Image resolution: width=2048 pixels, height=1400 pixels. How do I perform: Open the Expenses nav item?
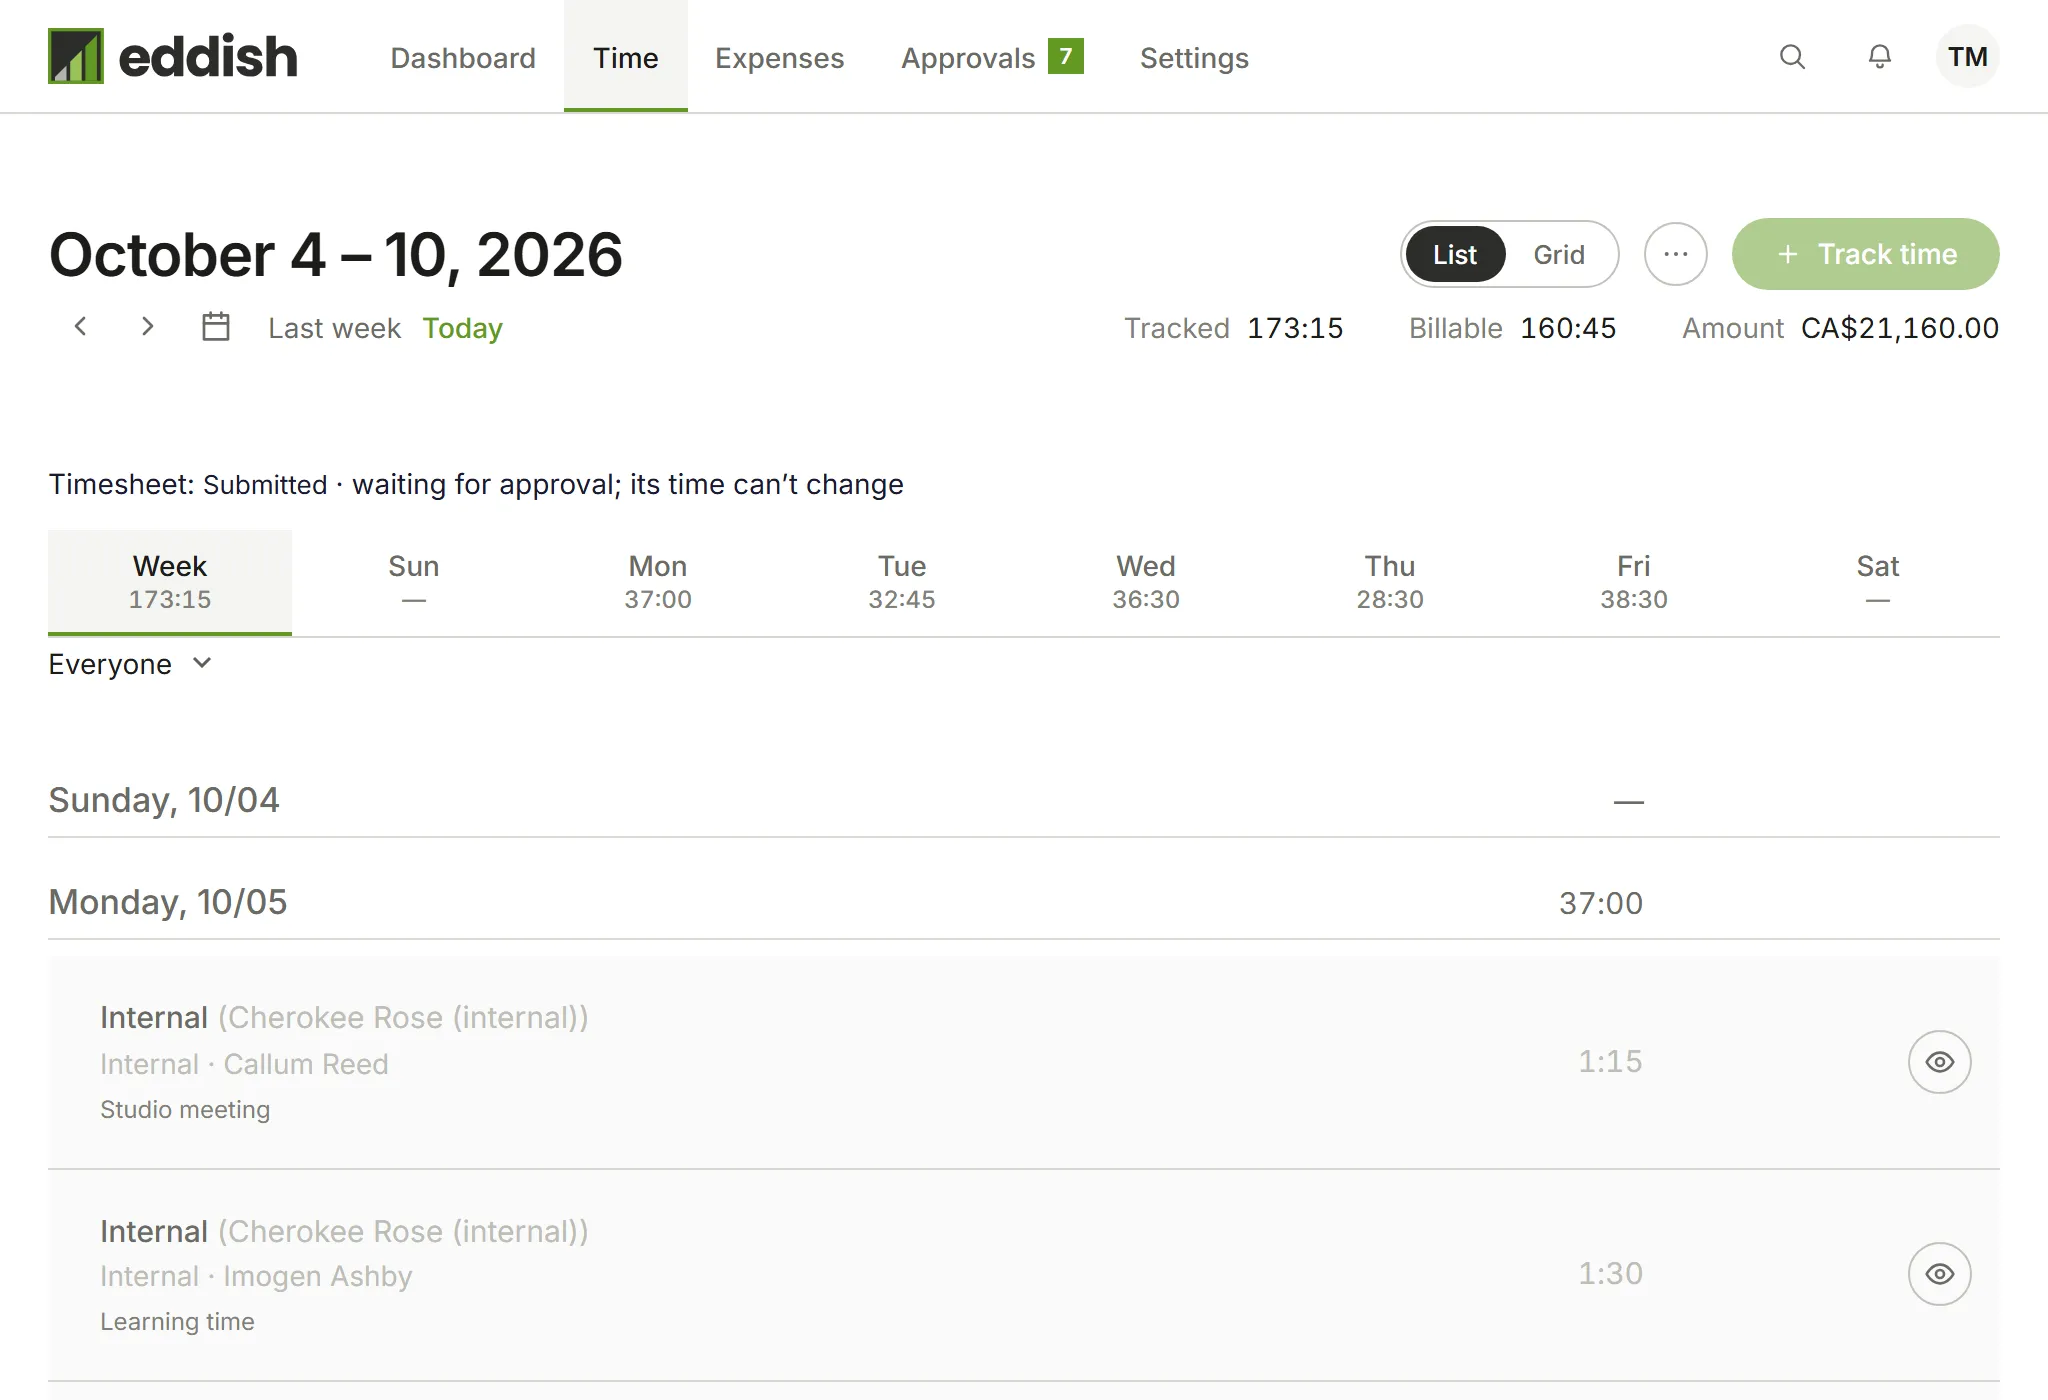[x=780, y=58]
